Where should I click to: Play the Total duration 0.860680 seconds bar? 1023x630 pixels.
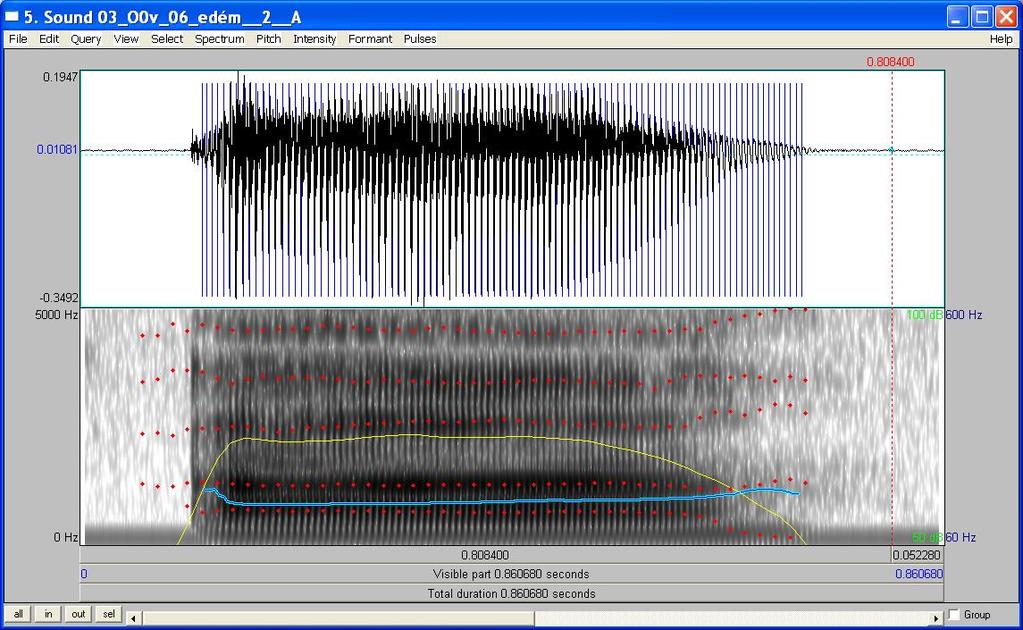tap(512, 593)
